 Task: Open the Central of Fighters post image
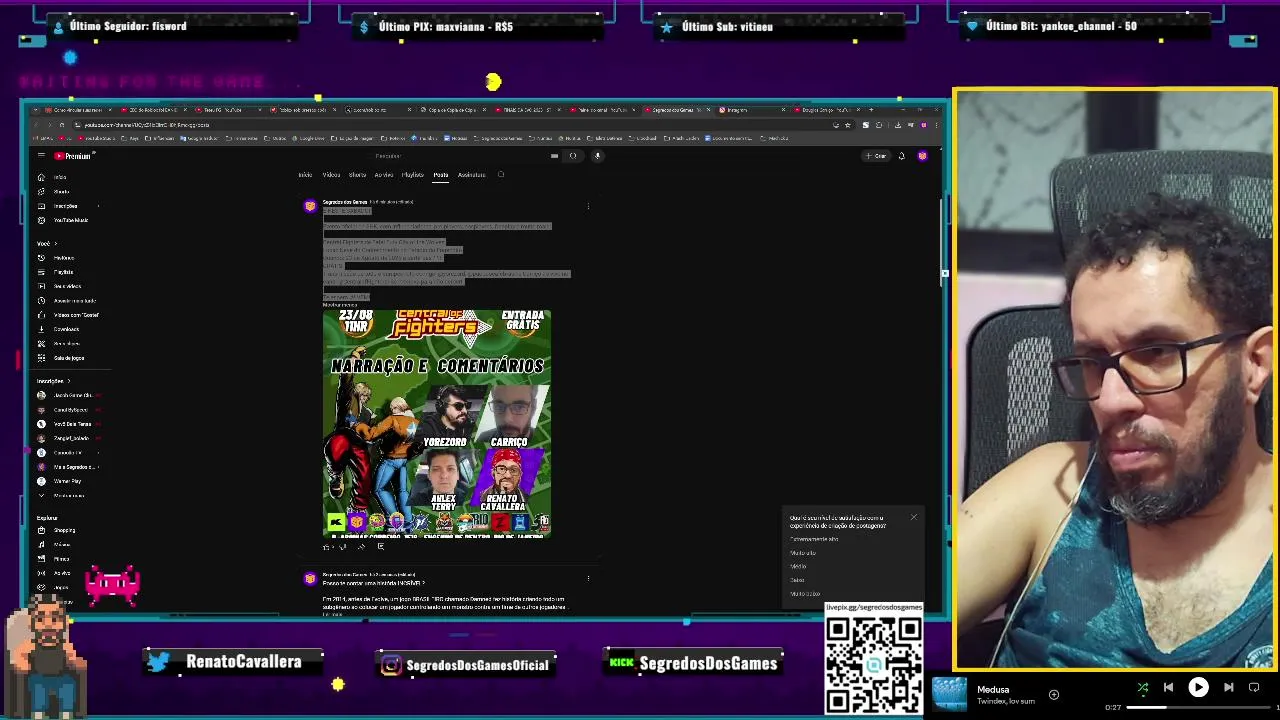[x=437, y=424]
